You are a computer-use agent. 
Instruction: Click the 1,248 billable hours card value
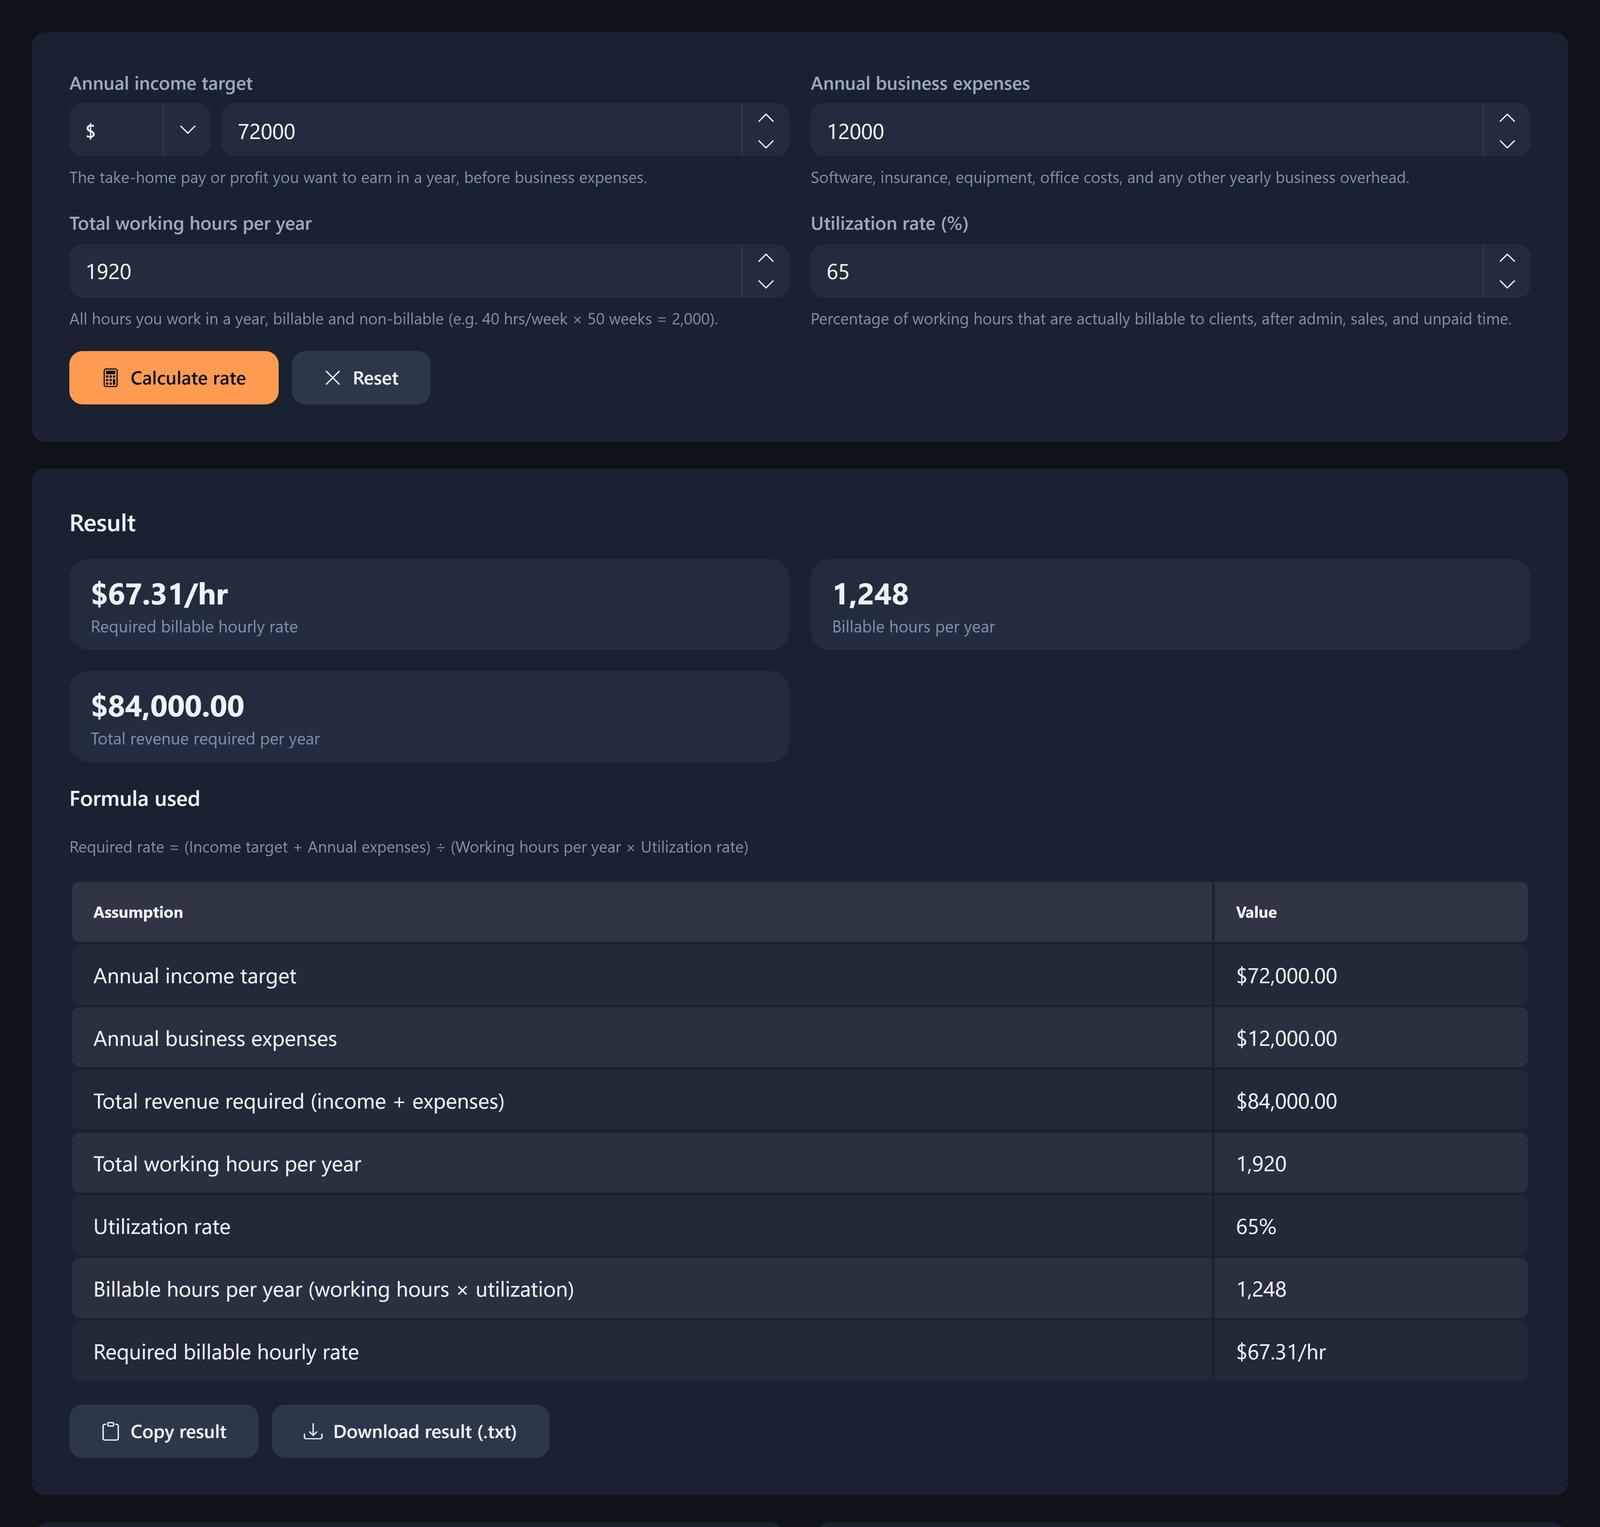point(870,594)
